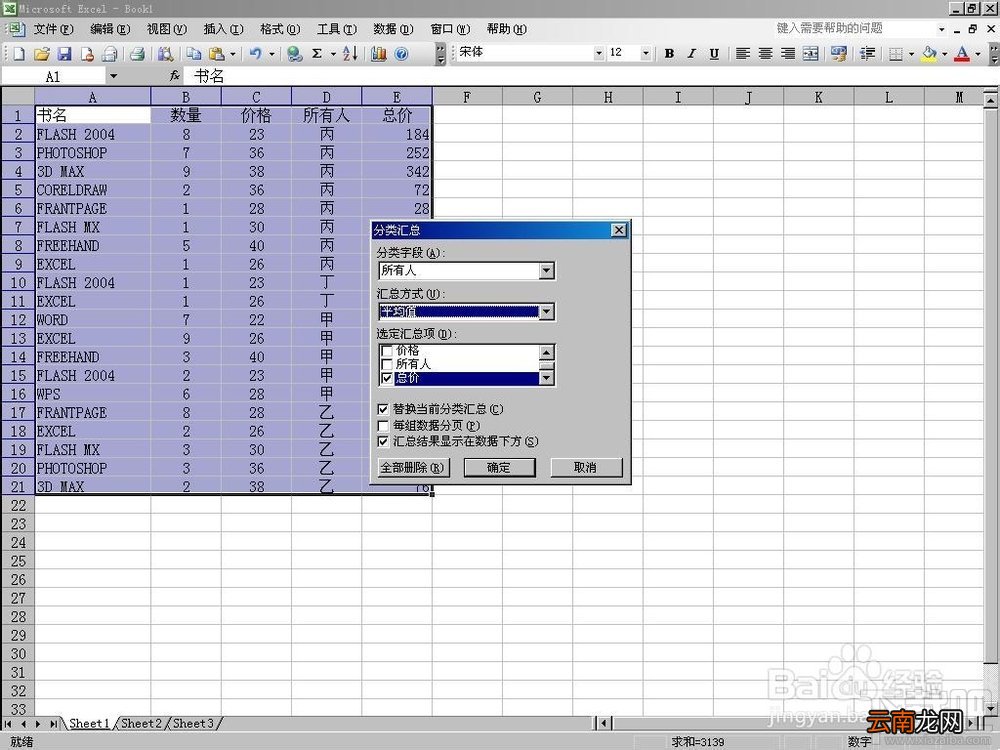Check the 所有人 item in summary list
Viewport: 1000px width, 750px height.
386,364
